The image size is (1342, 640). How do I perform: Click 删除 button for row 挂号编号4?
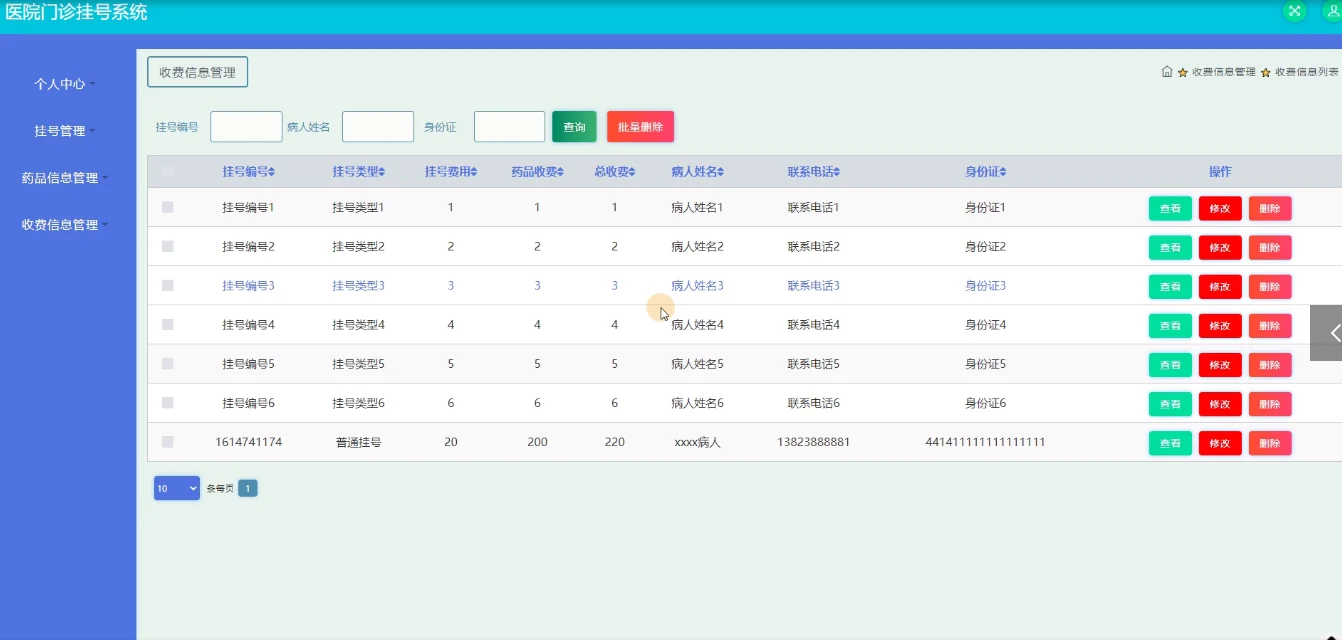[x=1270, y=326]
